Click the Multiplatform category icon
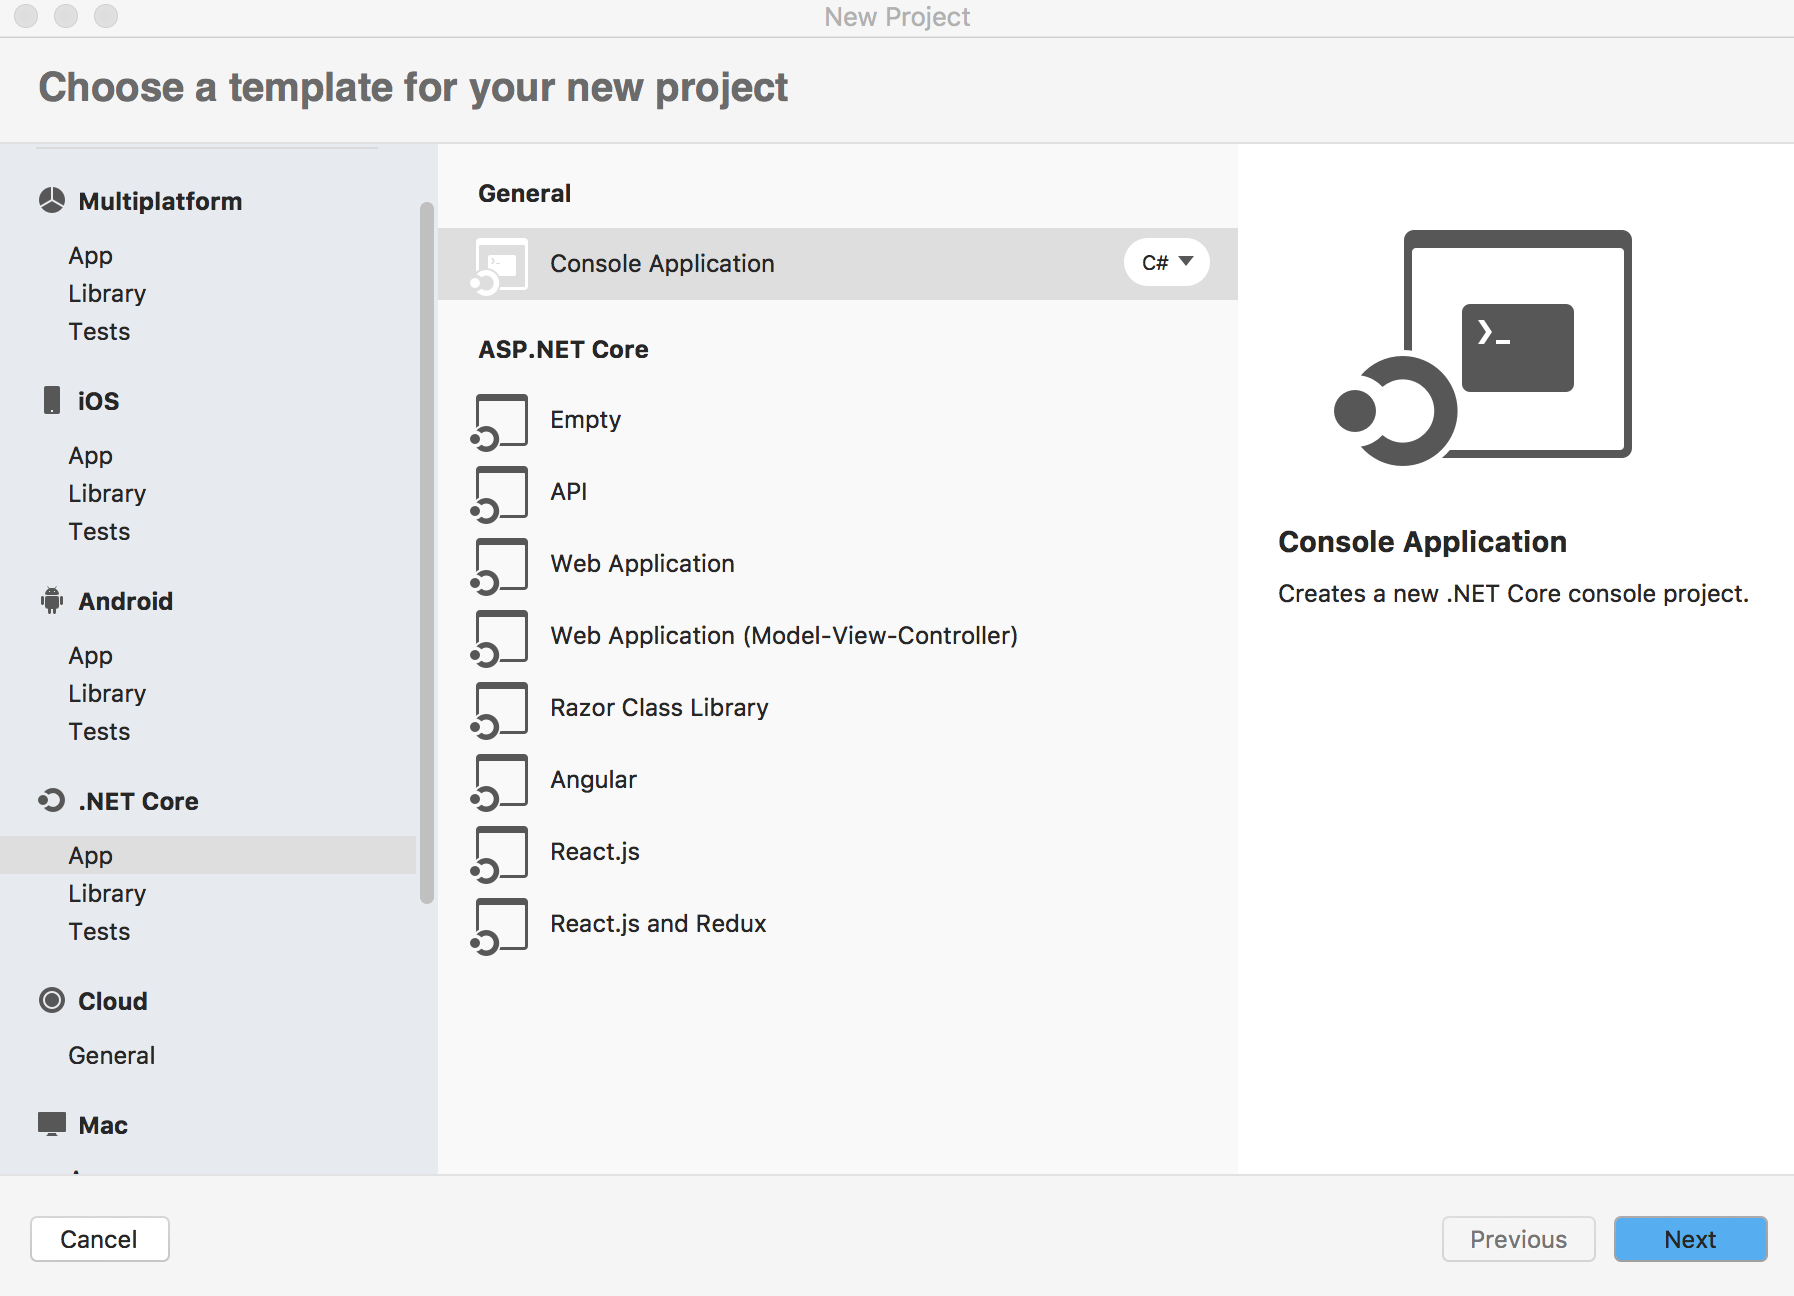The image size is (1794, 1296). point(52,201)
